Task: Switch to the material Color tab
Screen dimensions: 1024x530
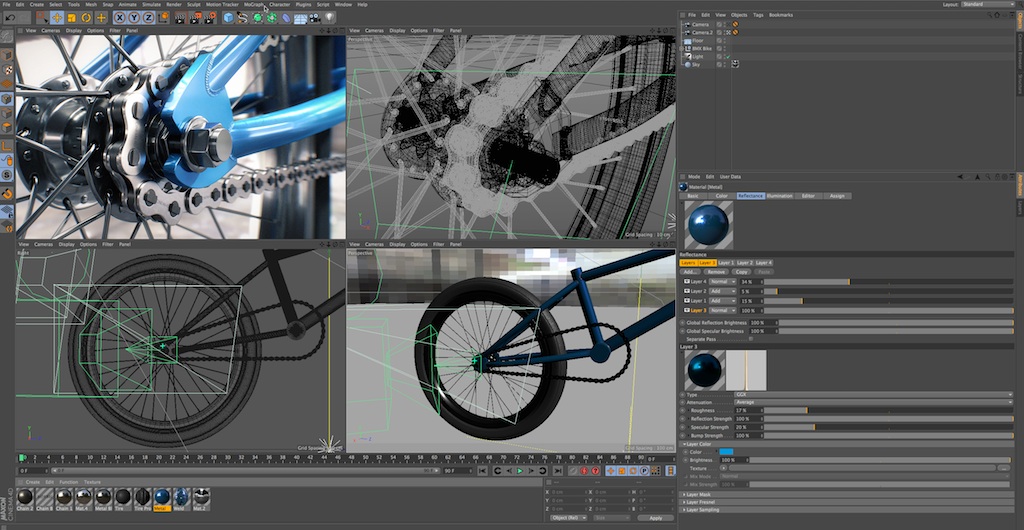Action: [722, 196]
